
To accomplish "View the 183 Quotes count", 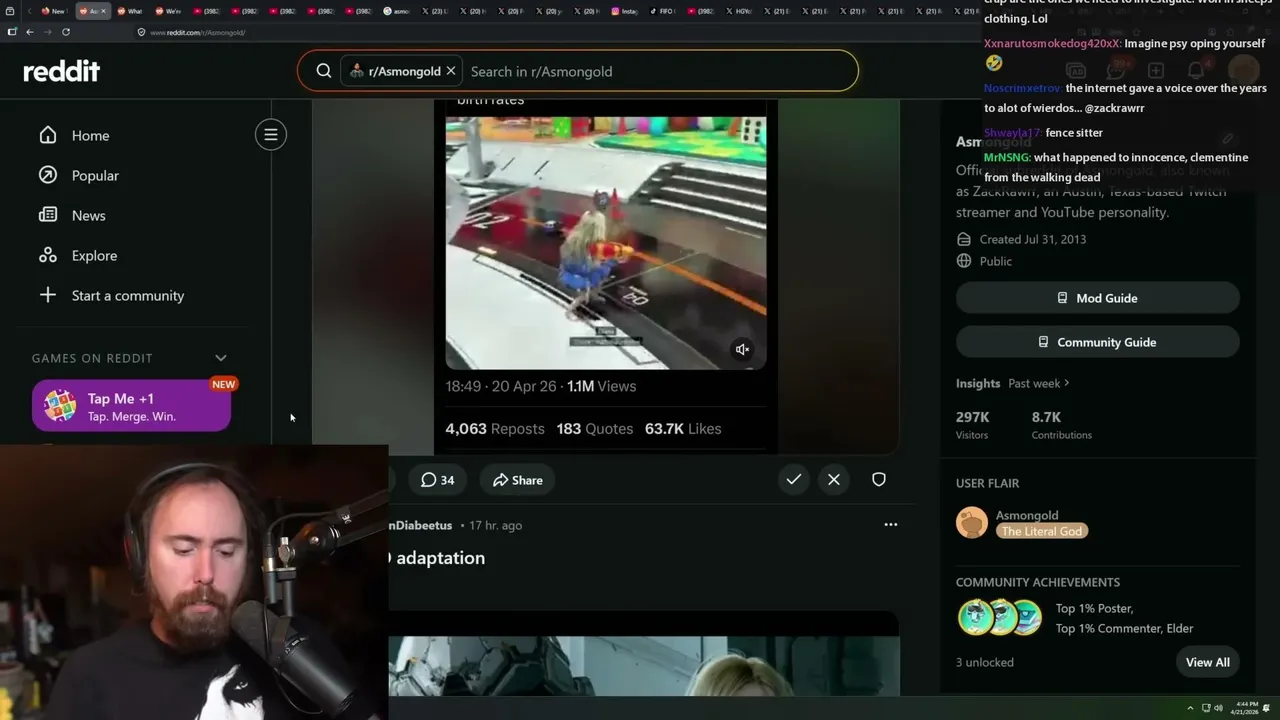I will 595,429.
